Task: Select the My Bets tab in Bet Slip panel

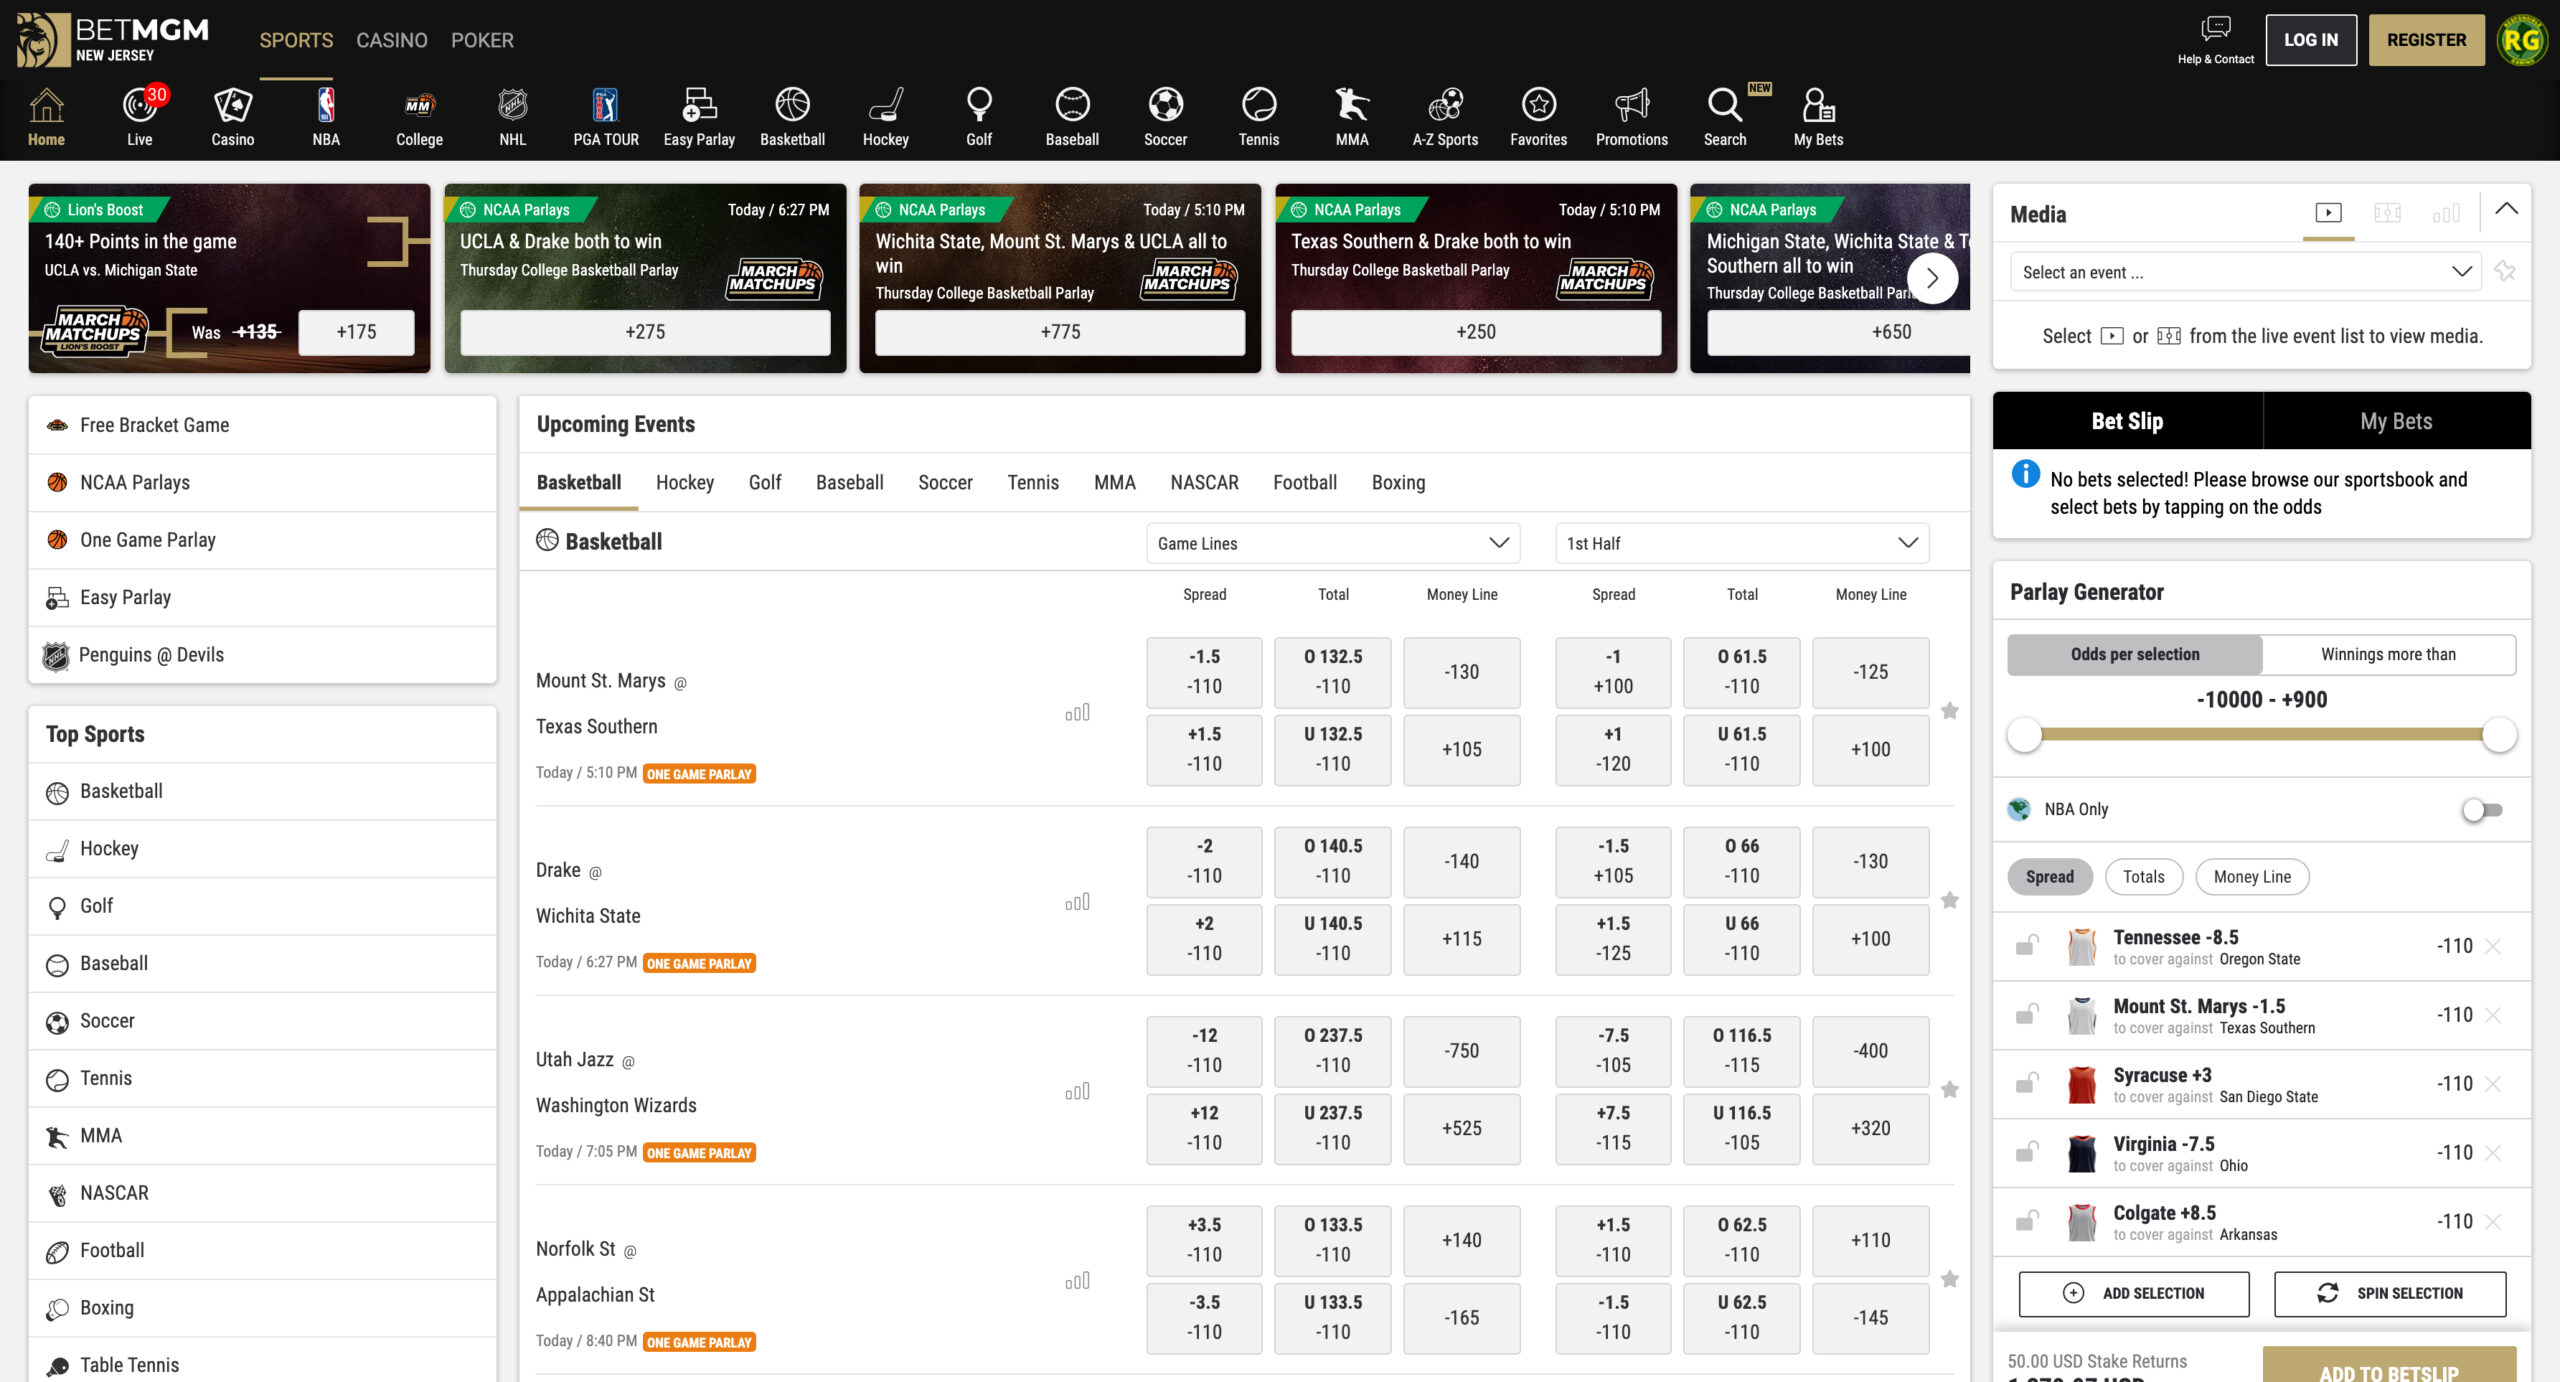Action: [2393, 420]
